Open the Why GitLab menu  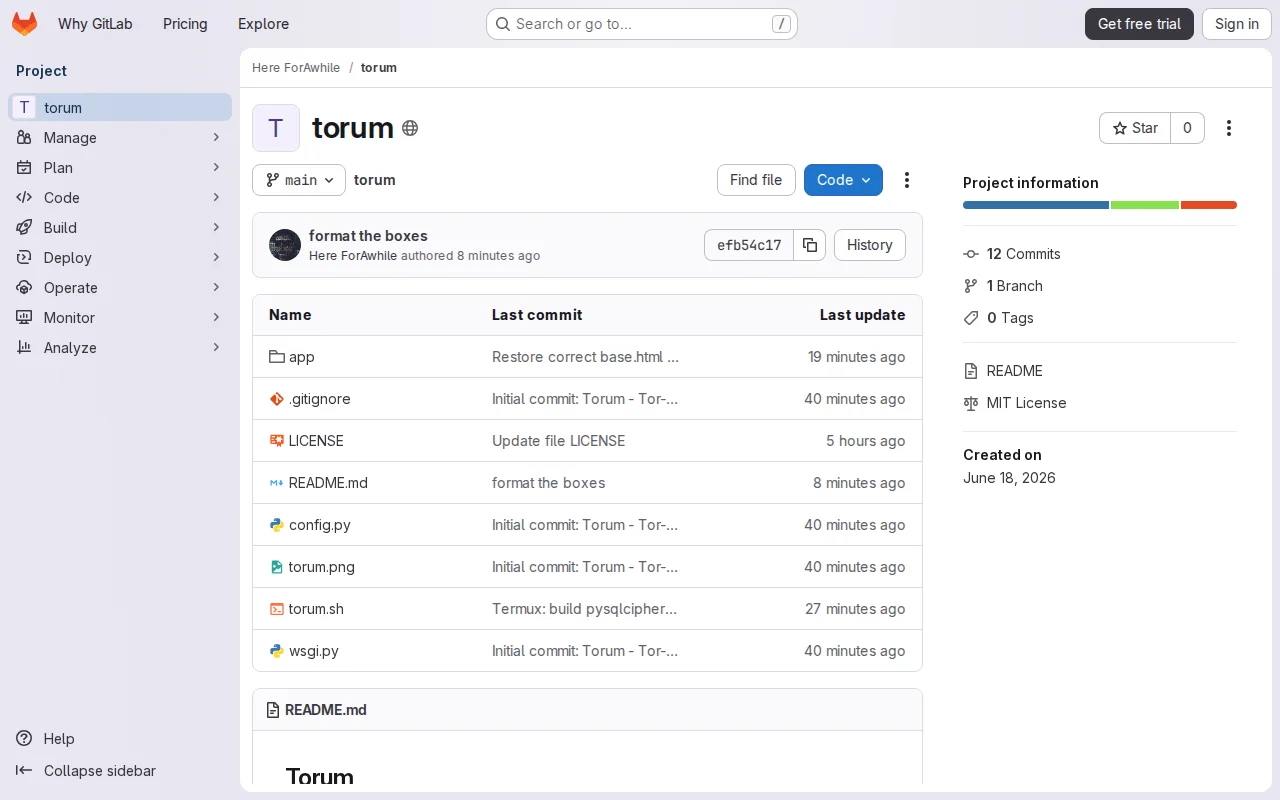click(95, 24)
